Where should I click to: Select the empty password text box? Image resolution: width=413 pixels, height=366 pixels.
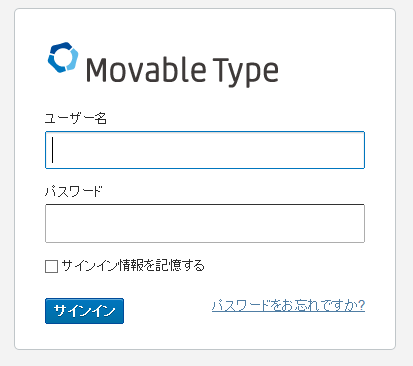tap(205, 223)
